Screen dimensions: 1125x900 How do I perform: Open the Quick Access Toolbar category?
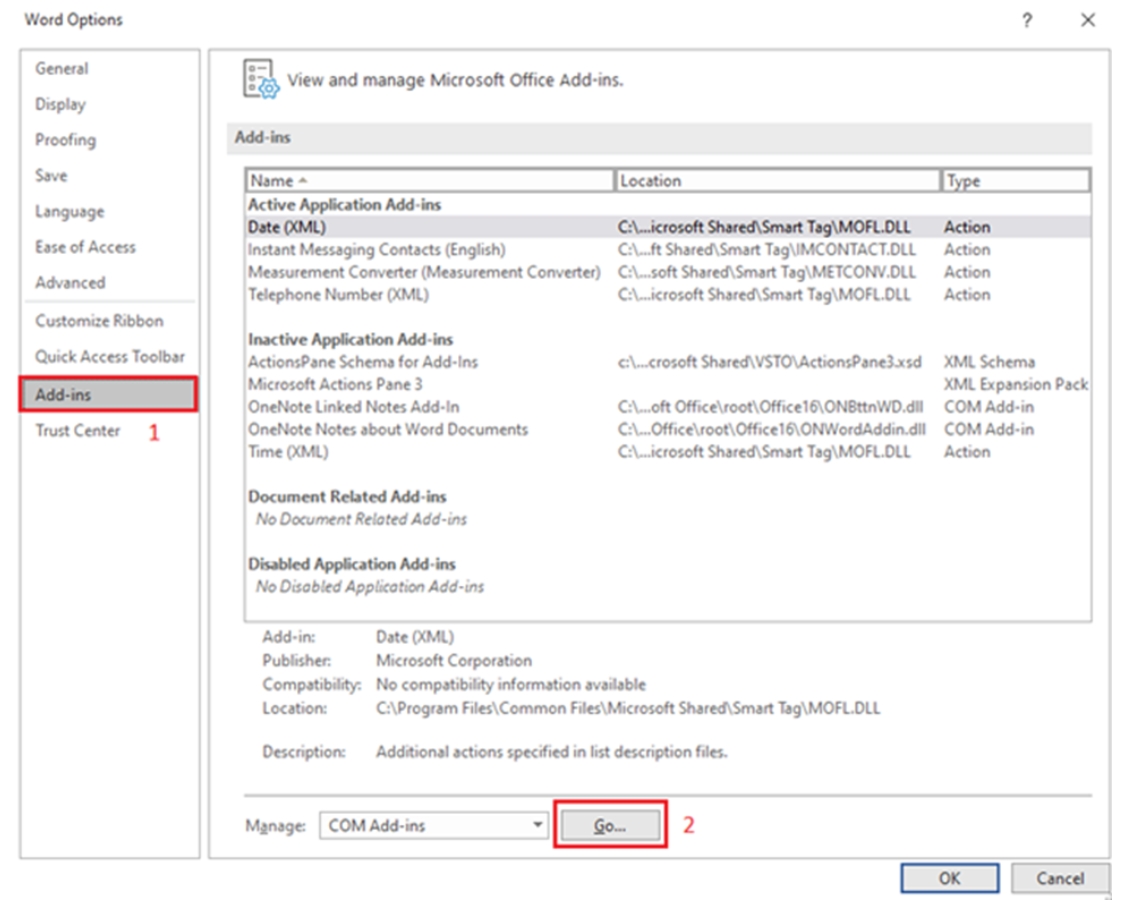tap(110, 357)
